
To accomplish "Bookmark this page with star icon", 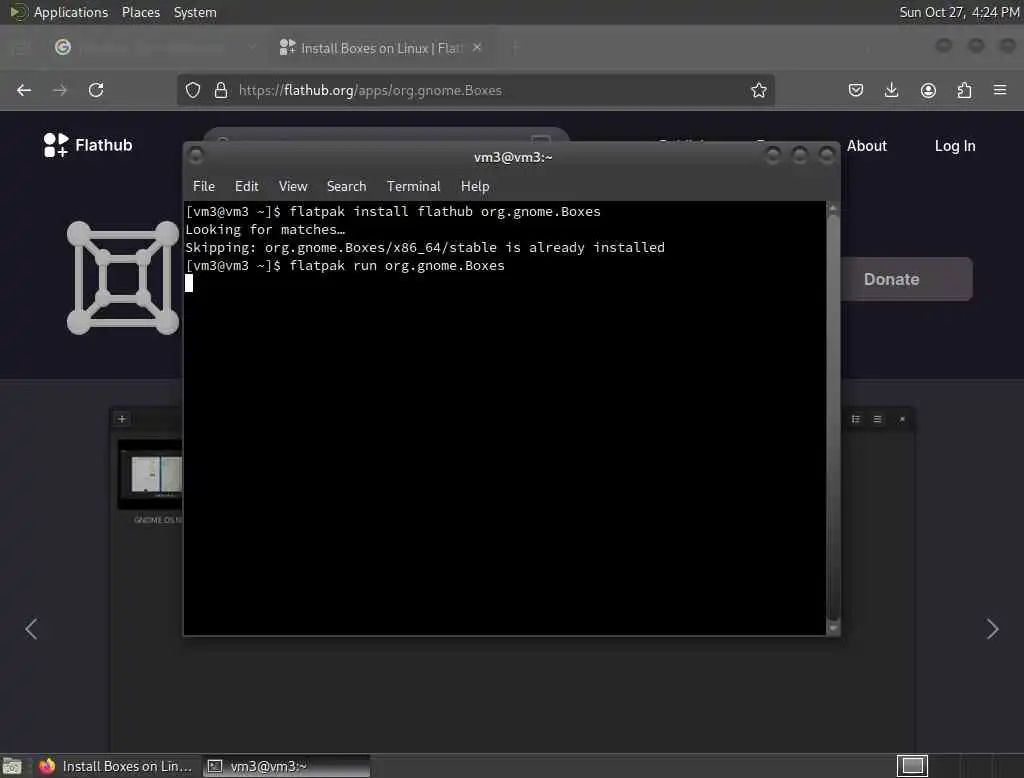I will (758, 90).
